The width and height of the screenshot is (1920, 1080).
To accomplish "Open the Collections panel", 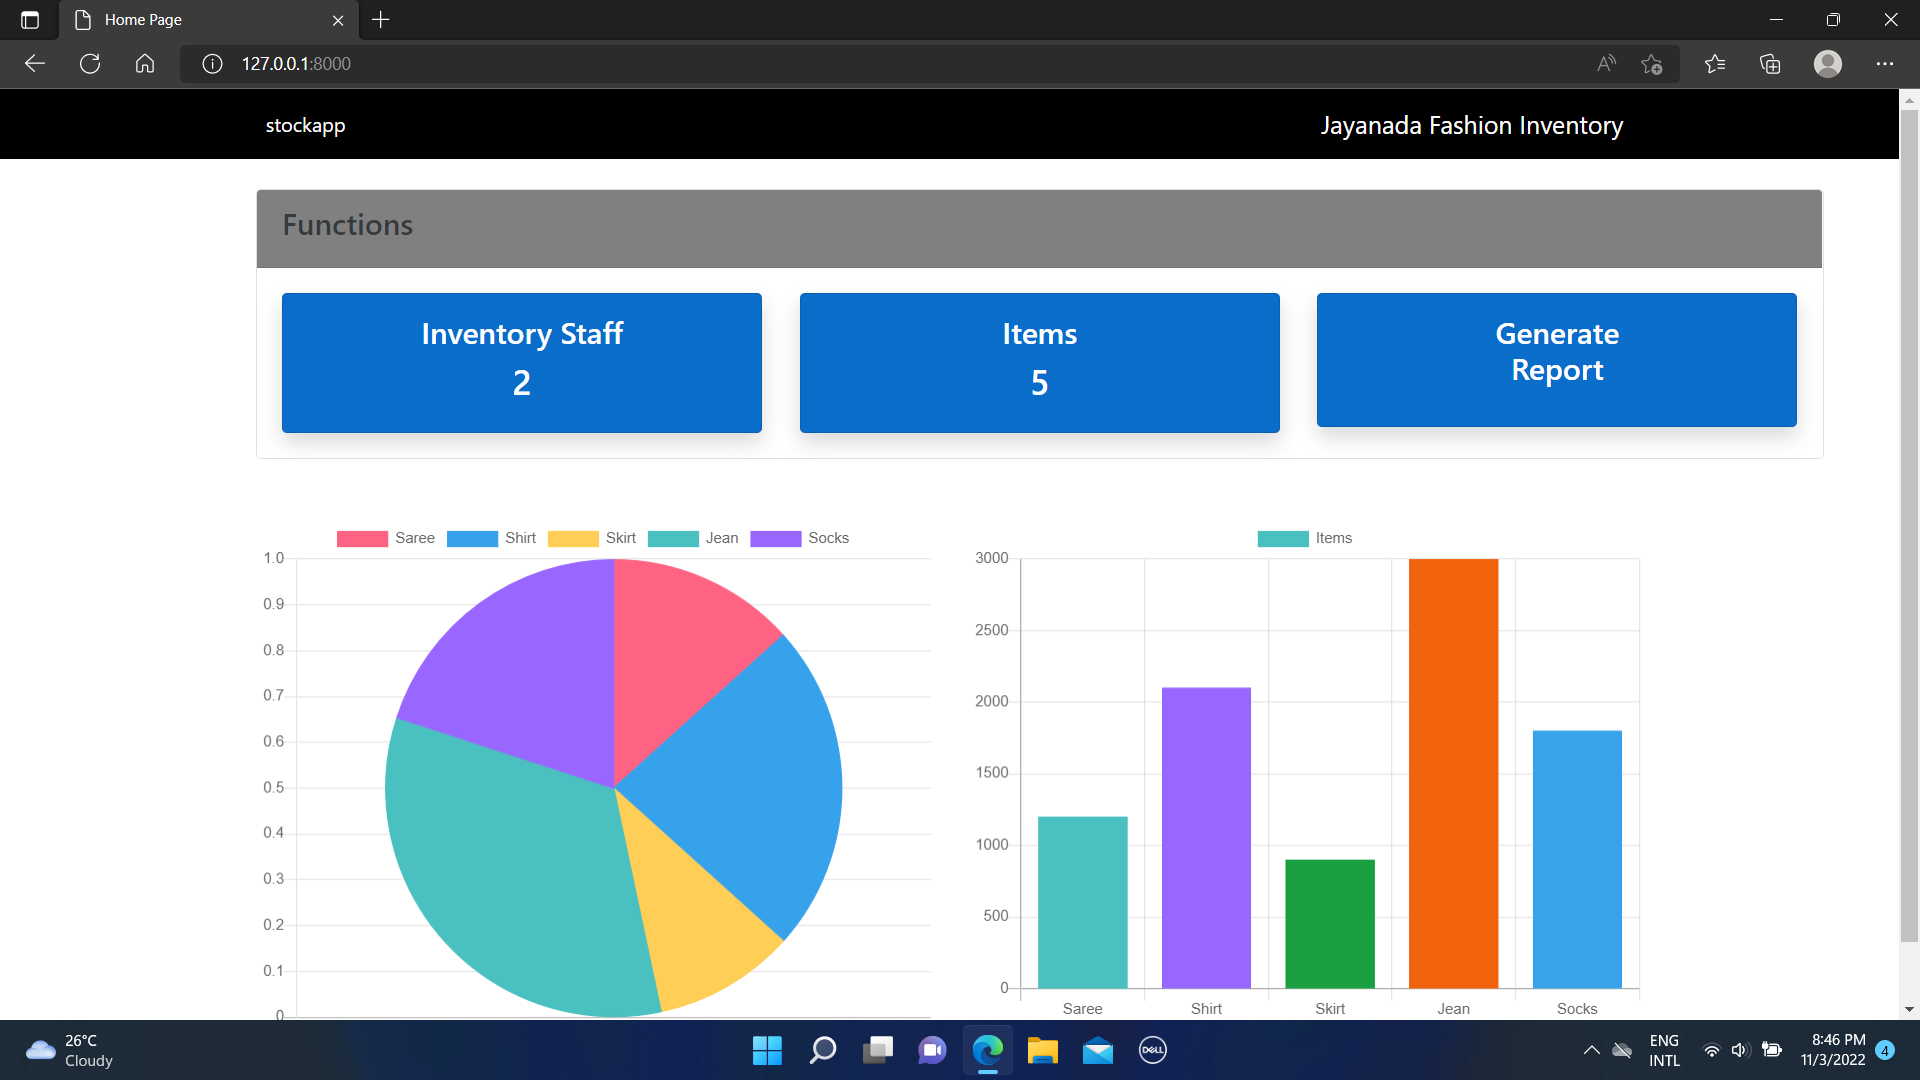I will click(x=1770, y=63).
